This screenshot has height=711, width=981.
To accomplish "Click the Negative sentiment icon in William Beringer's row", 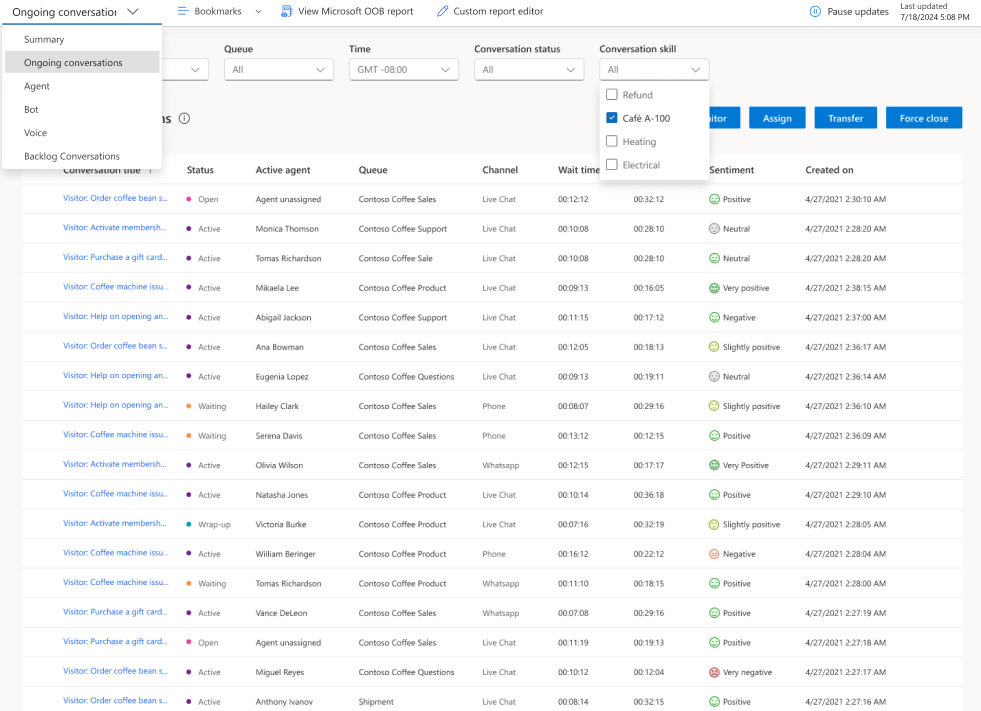I will tap(714, 554).
